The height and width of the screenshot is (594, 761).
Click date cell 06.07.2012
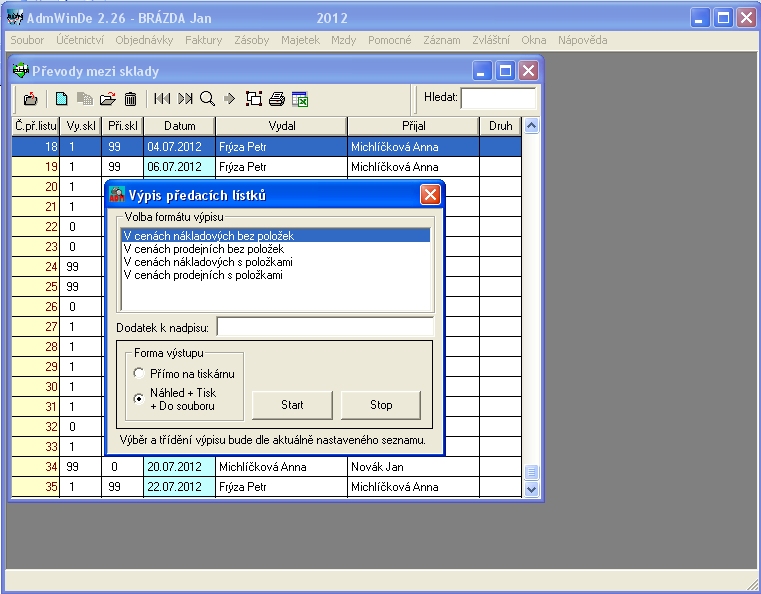coord(180,167)
